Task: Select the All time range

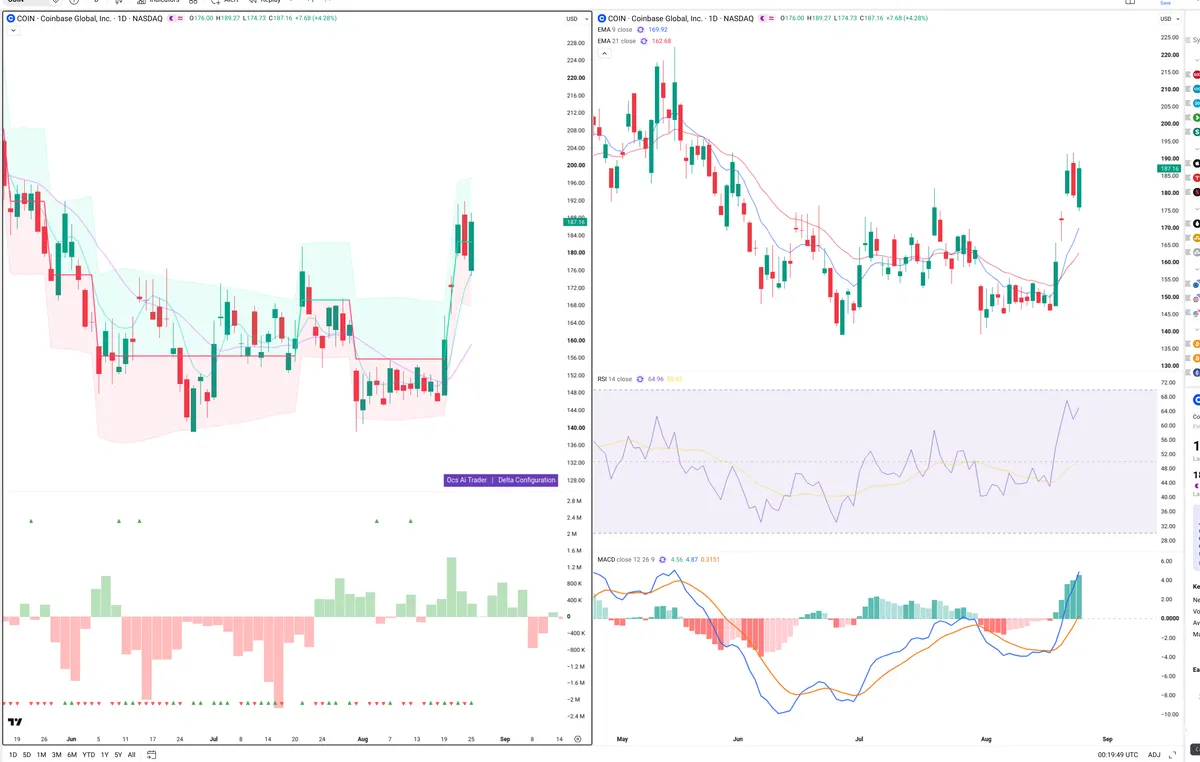Action: (x=132, y=754)
